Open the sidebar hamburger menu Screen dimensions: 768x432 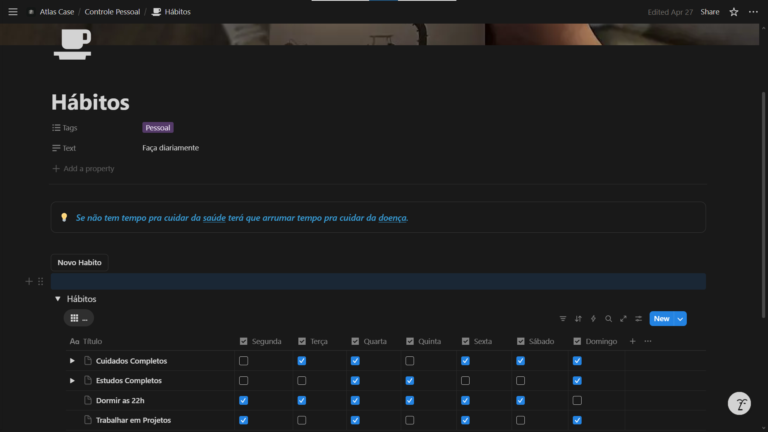[x=12, y=12]
